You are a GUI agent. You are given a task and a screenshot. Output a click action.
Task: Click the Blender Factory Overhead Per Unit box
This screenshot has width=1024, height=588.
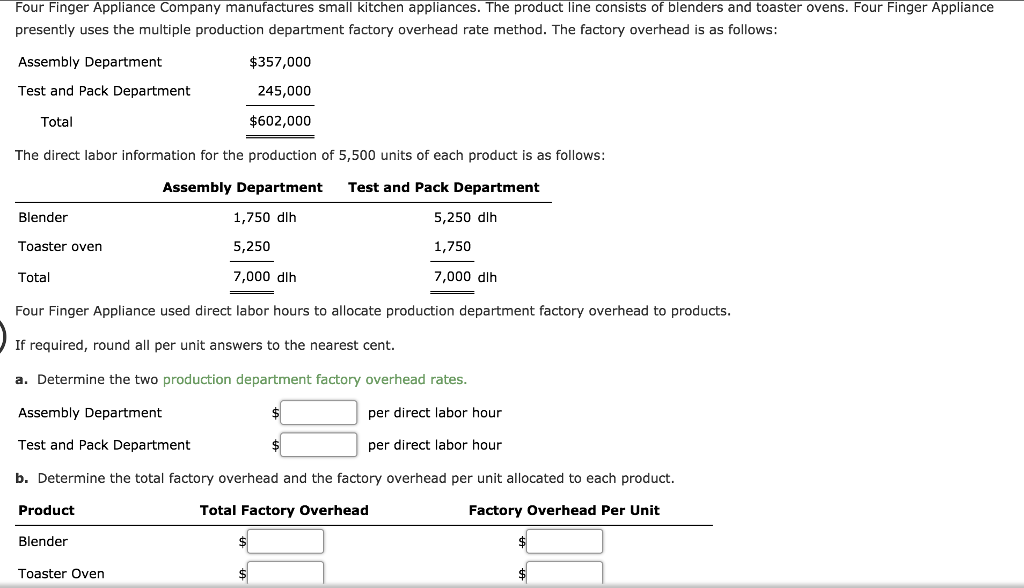point(565,541)
